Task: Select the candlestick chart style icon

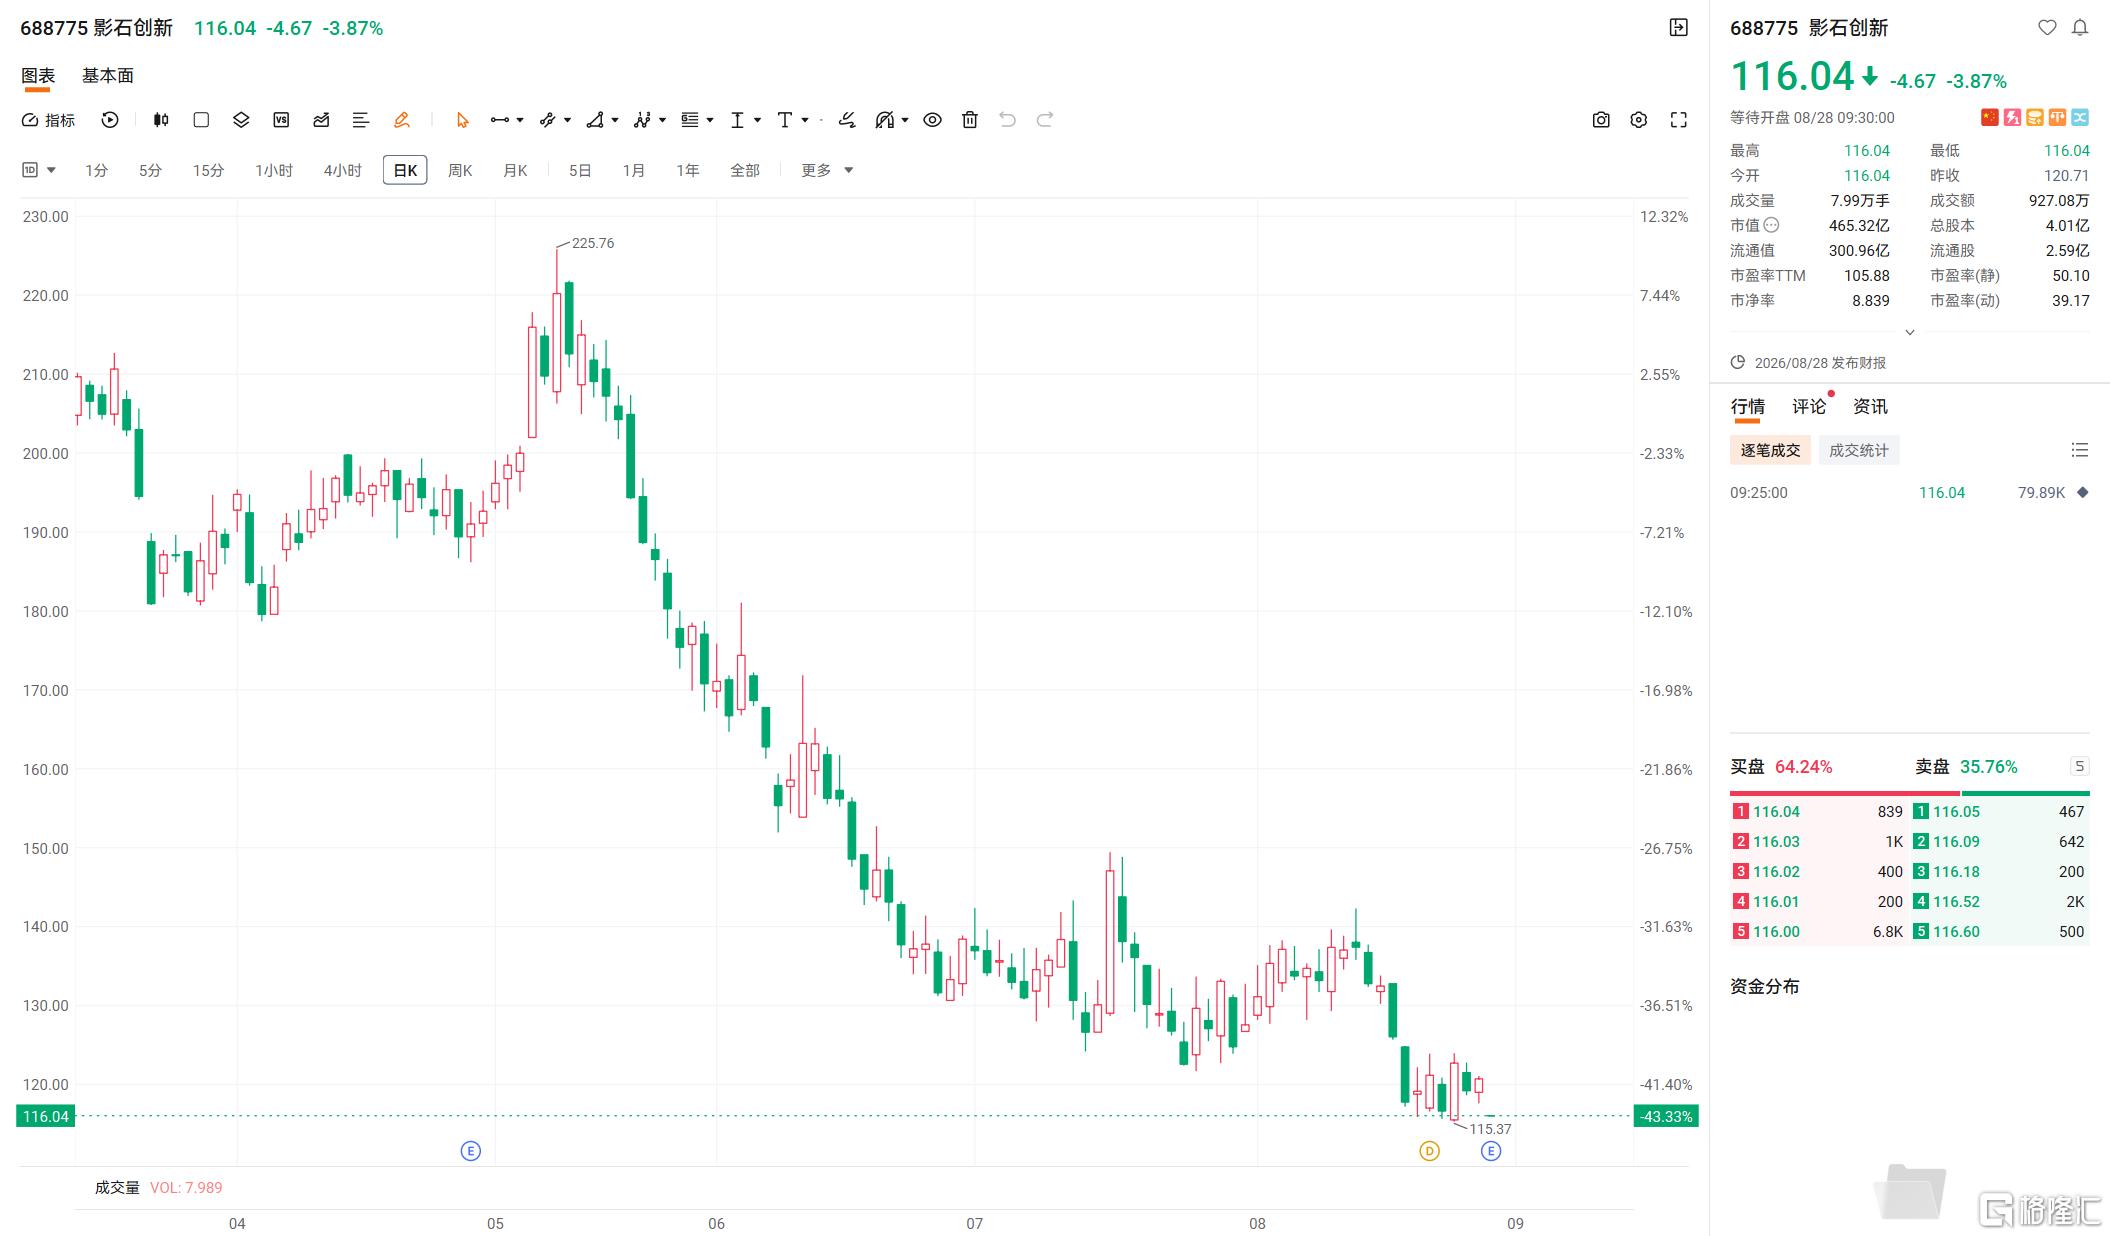Action: click(161, 120)
